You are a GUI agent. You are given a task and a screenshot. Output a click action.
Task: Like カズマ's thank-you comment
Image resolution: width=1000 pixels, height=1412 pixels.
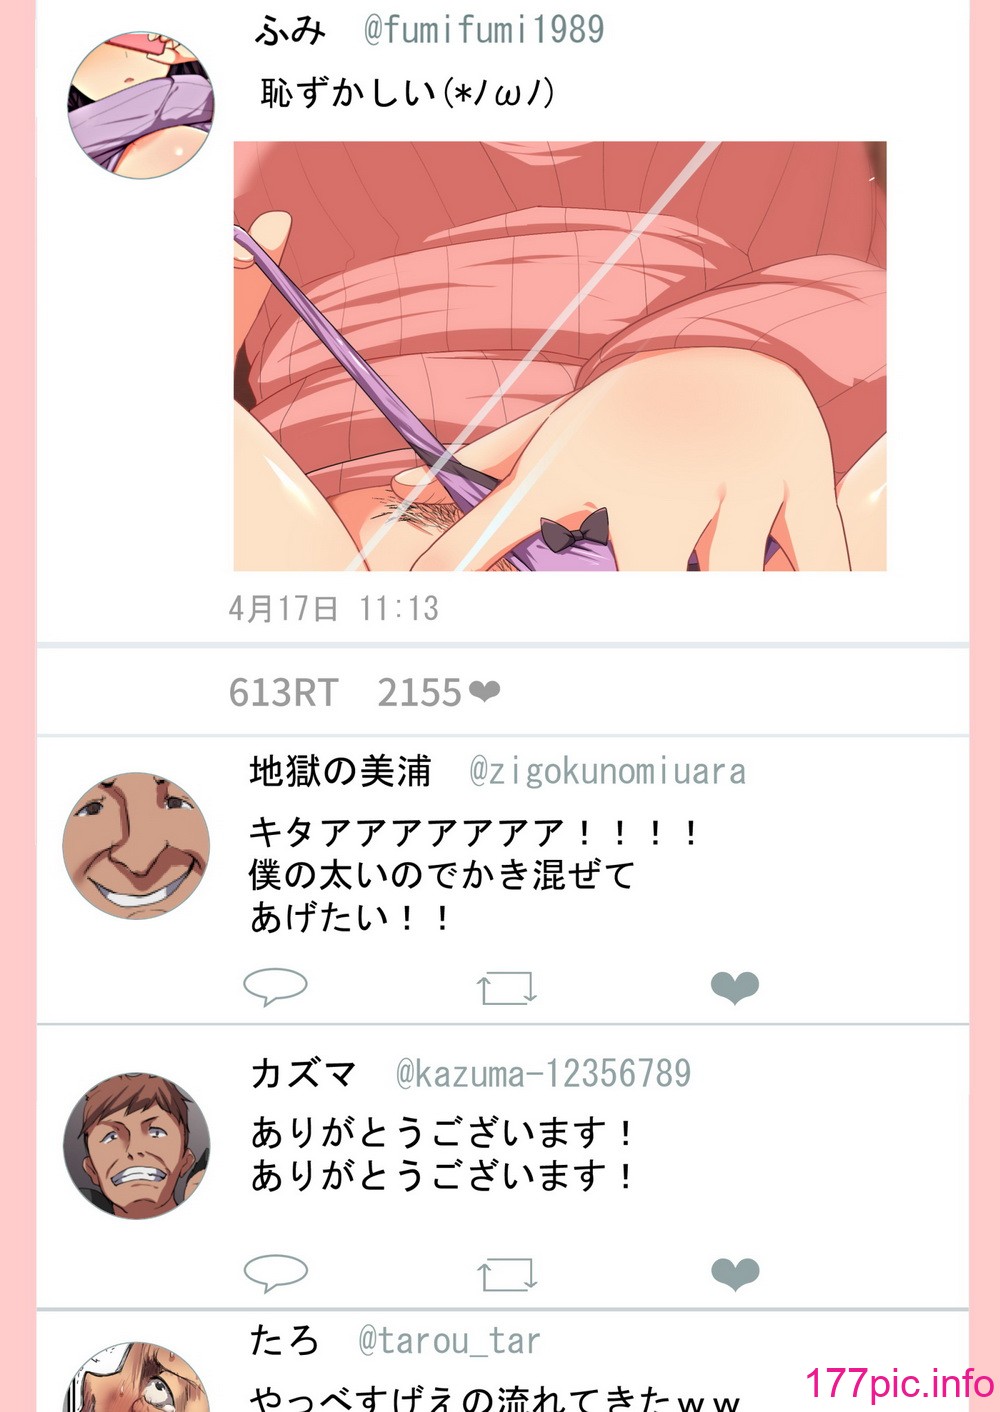(x=735, y=1273)
